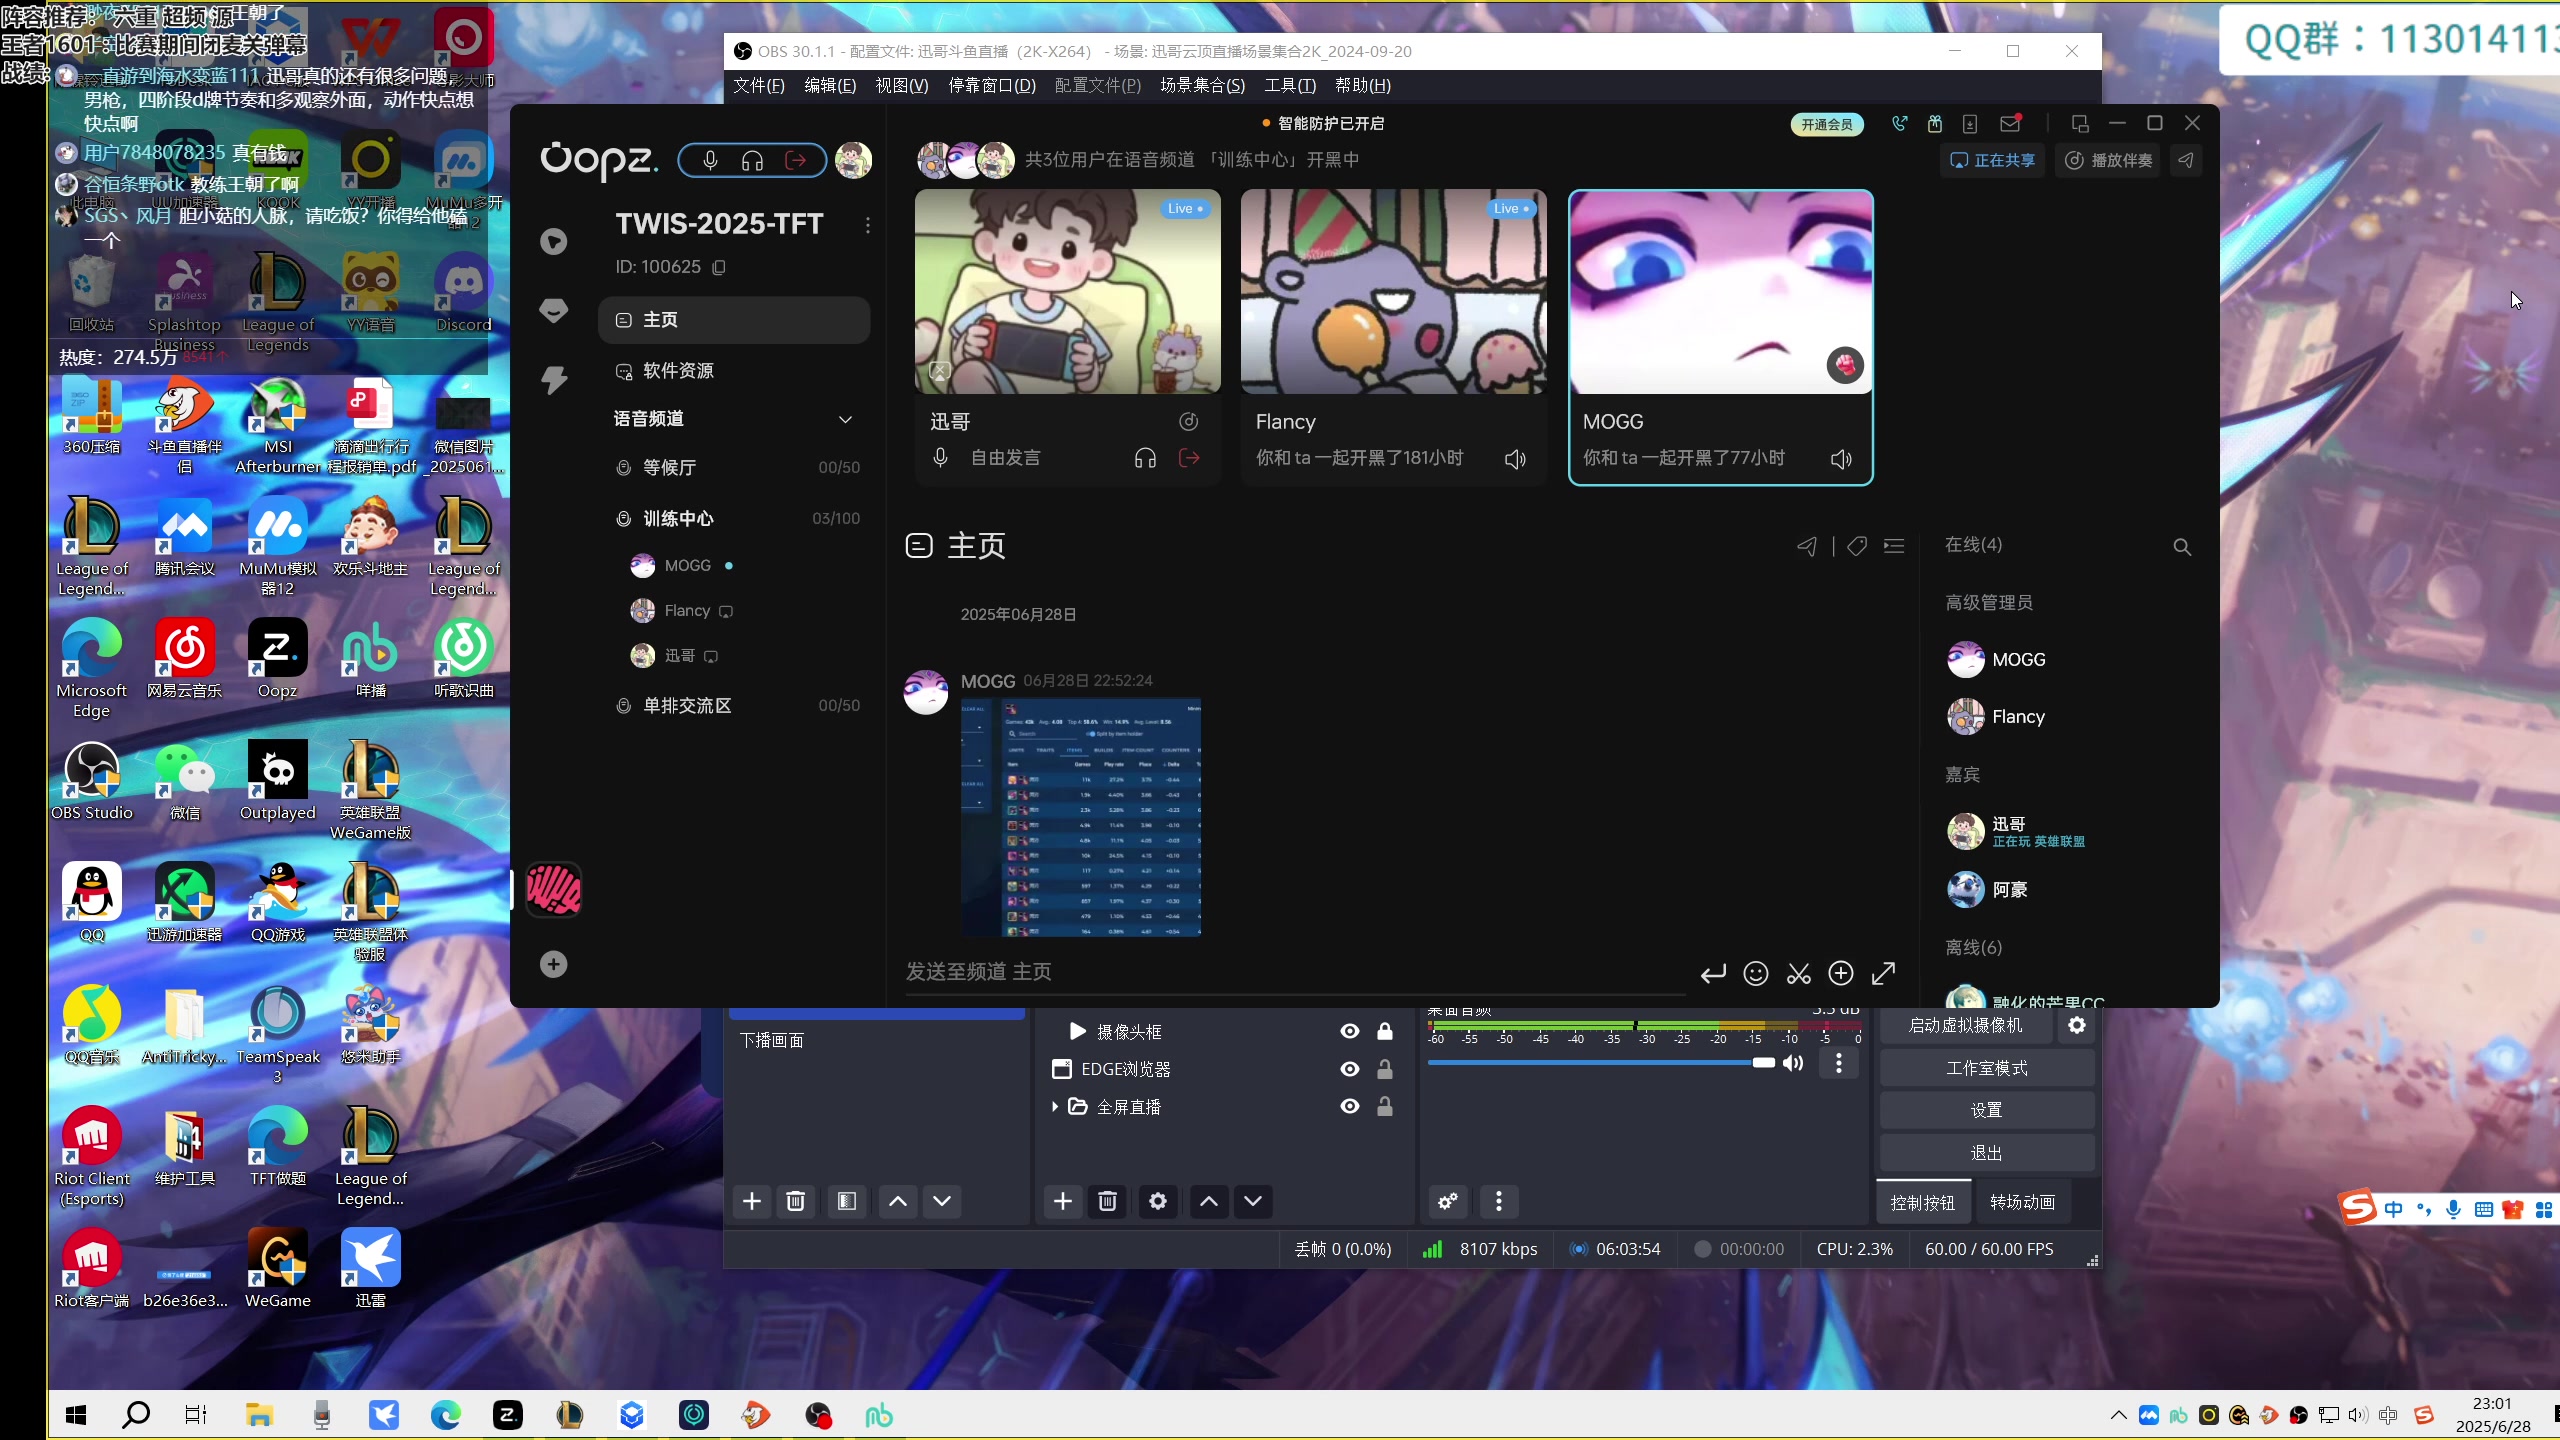Click the scissors screenshot icon
This screenshot has height=1440, width=2560.
click(1799, 974)
